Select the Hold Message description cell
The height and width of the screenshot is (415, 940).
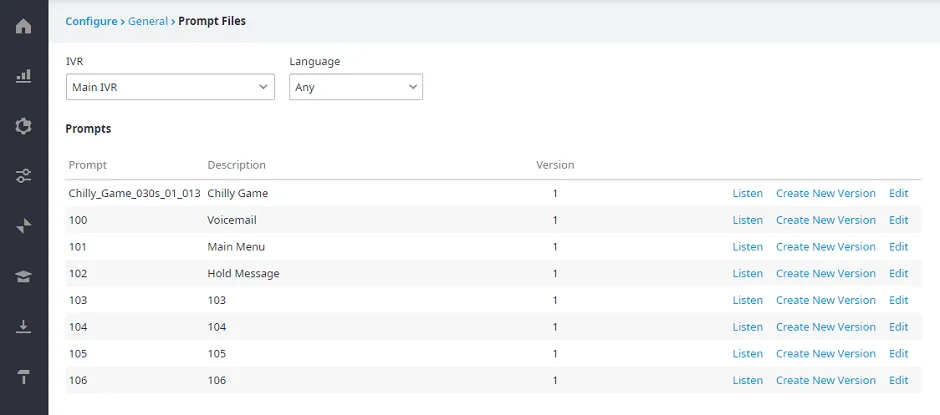pos(243,273)
